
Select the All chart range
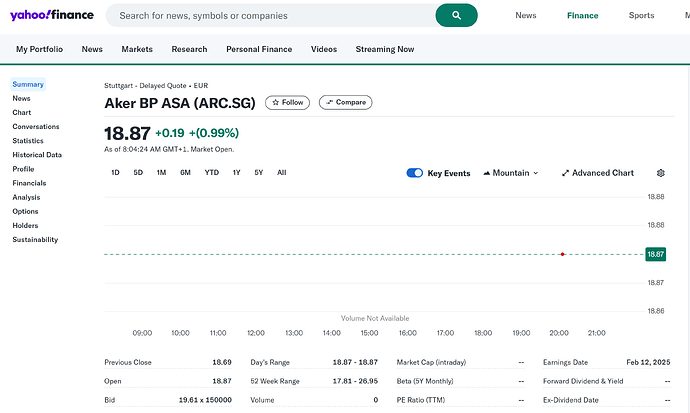pos(282,172)
